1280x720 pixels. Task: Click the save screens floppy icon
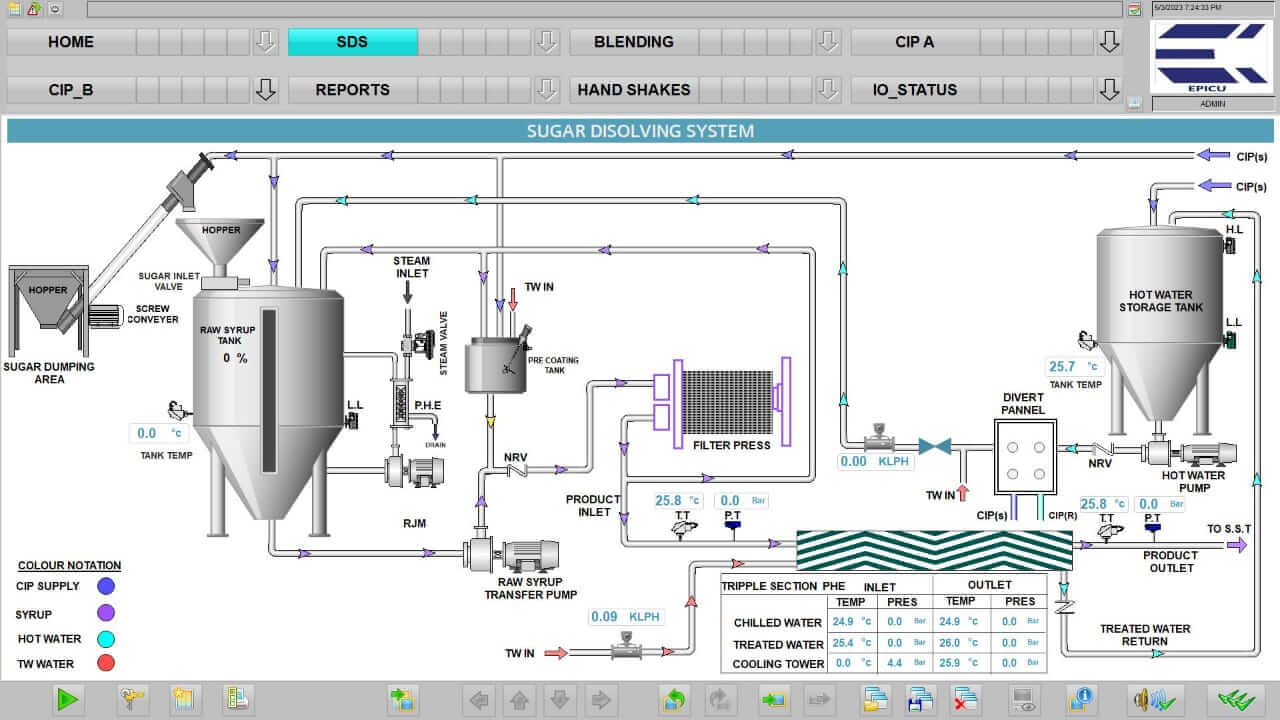[x=920, y=700]
